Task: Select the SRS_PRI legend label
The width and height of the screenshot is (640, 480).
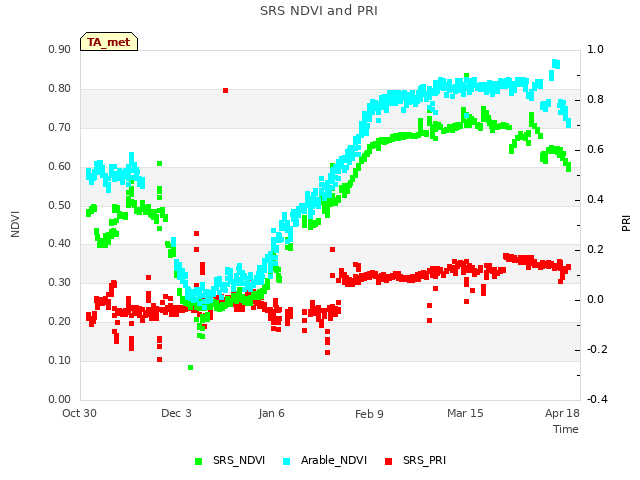Action: pyautogui.click(x=424, y=460)
